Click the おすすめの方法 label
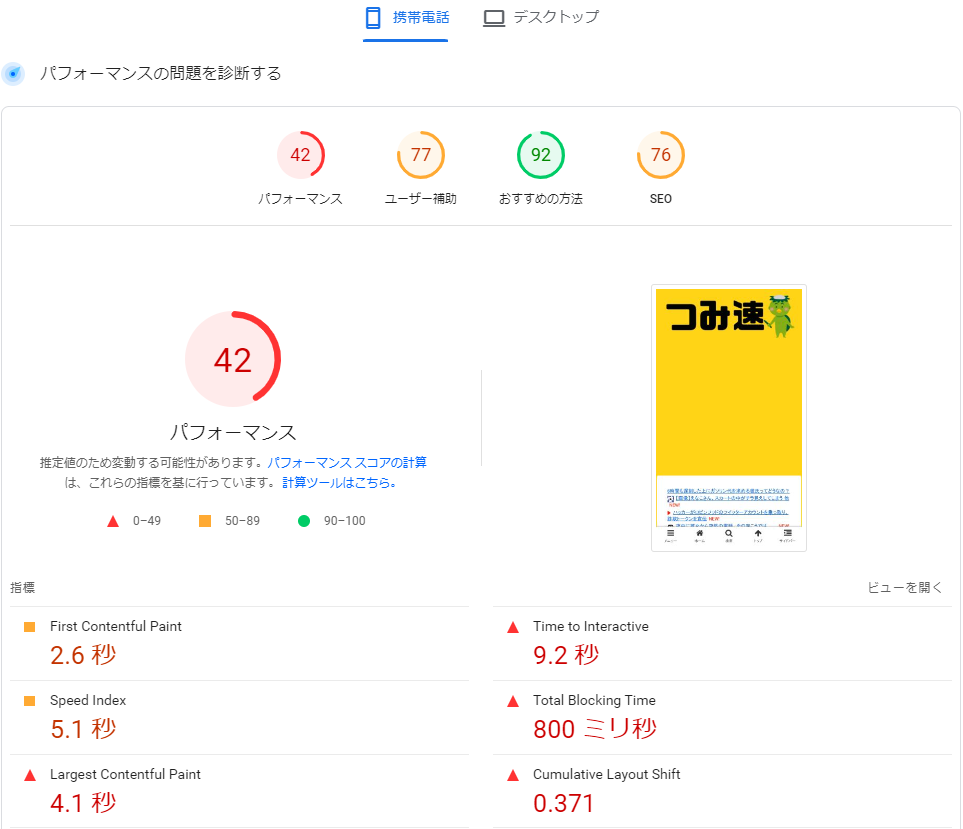 click(540, 199)
